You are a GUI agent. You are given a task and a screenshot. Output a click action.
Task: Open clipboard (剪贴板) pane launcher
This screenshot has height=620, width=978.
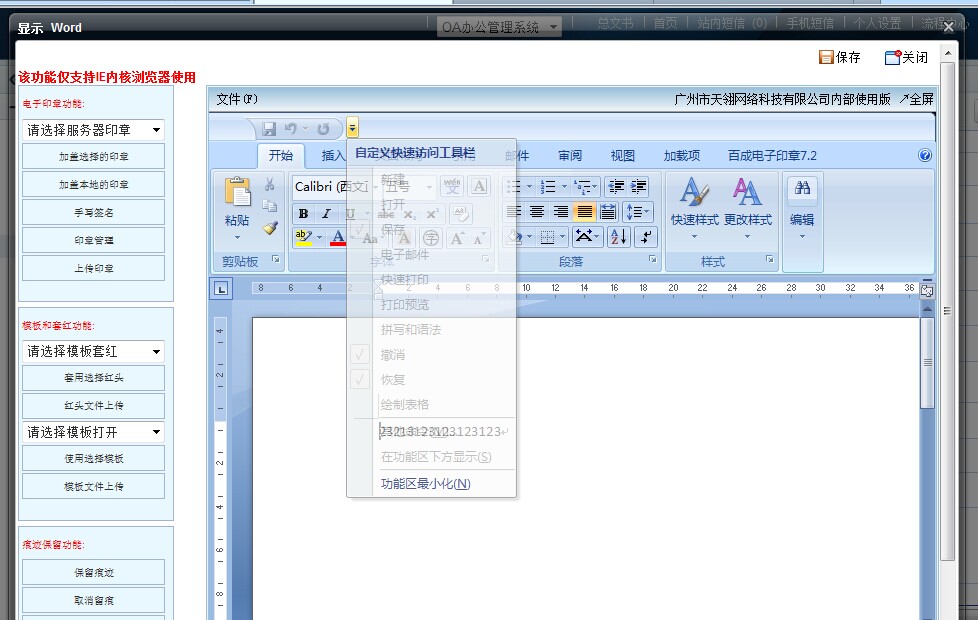pos(276,259)
